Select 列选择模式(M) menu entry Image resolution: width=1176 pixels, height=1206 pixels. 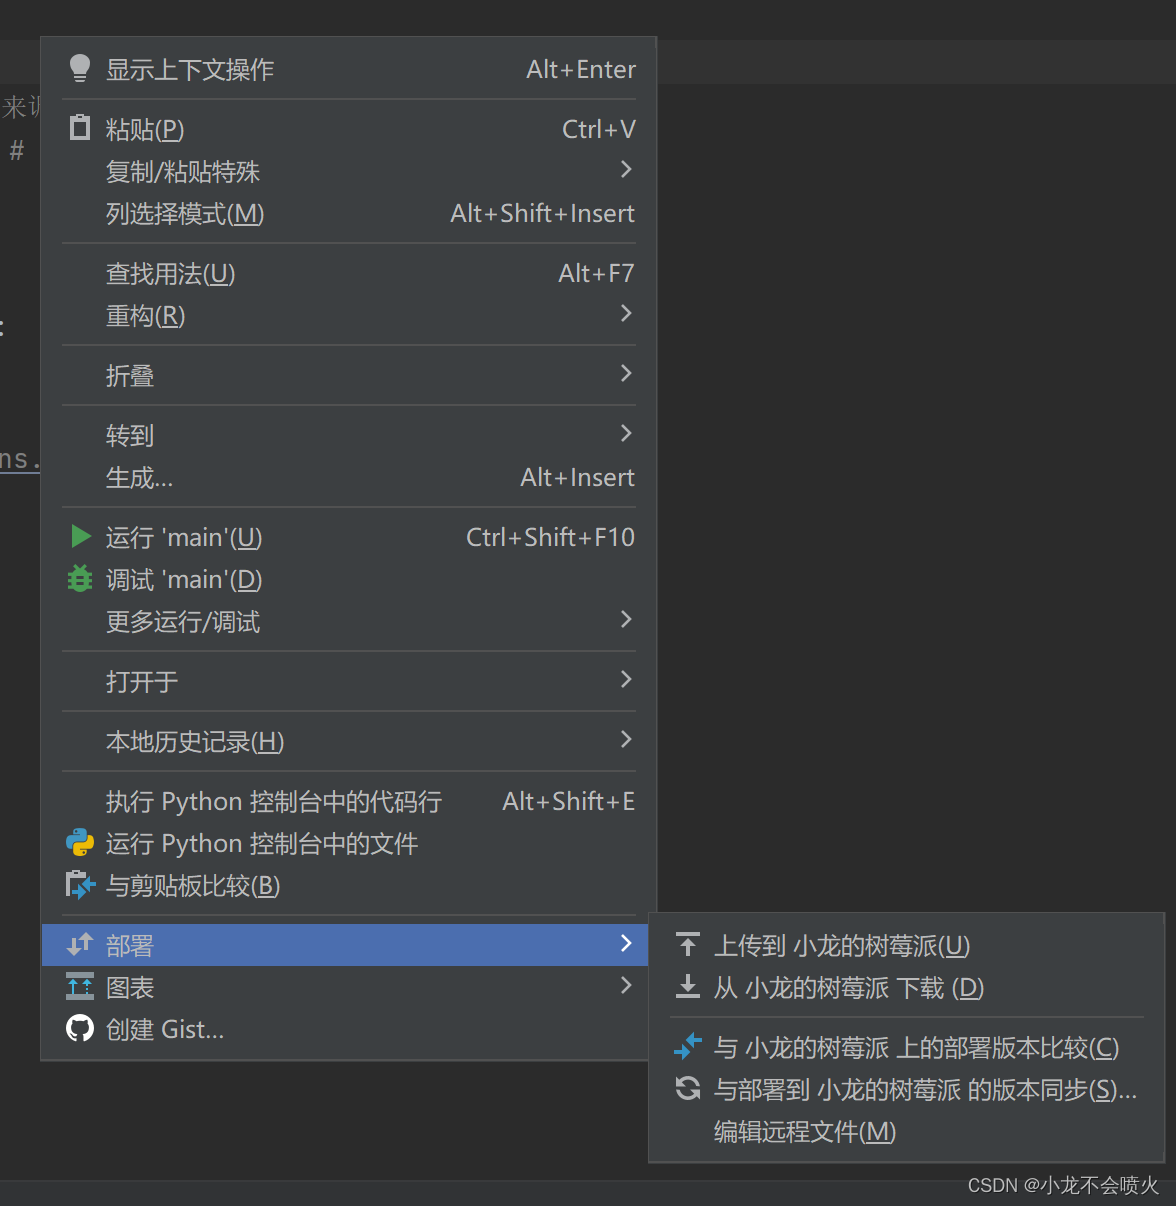(349, 213)
